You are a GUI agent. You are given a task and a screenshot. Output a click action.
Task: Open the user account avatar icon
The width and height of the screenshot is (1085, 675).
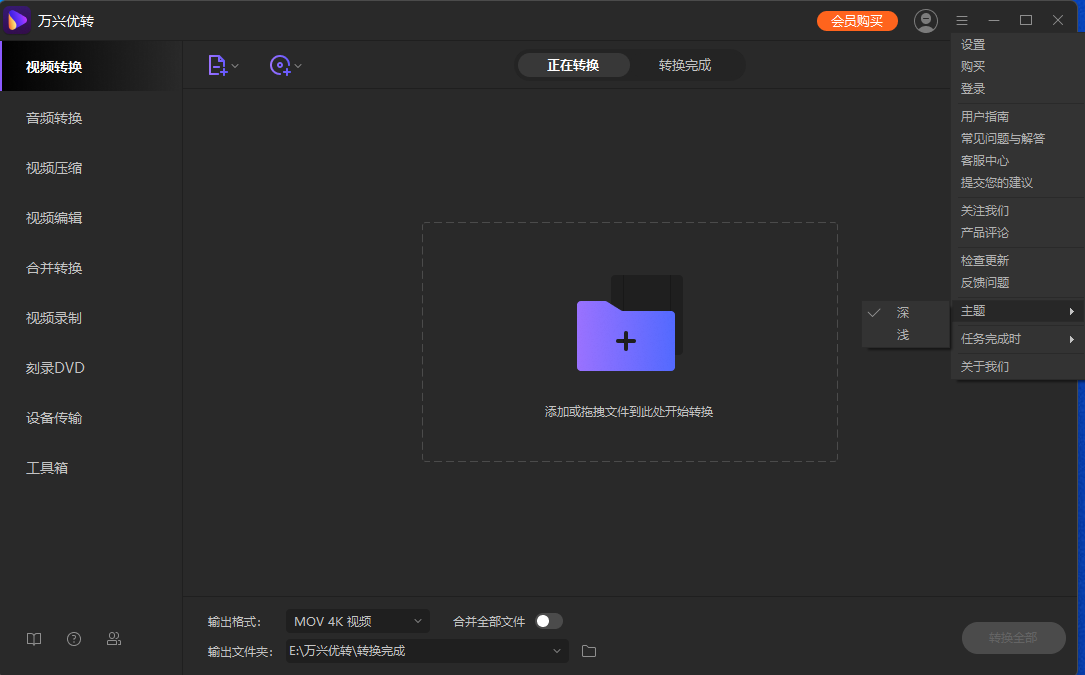tap(926, 20)
